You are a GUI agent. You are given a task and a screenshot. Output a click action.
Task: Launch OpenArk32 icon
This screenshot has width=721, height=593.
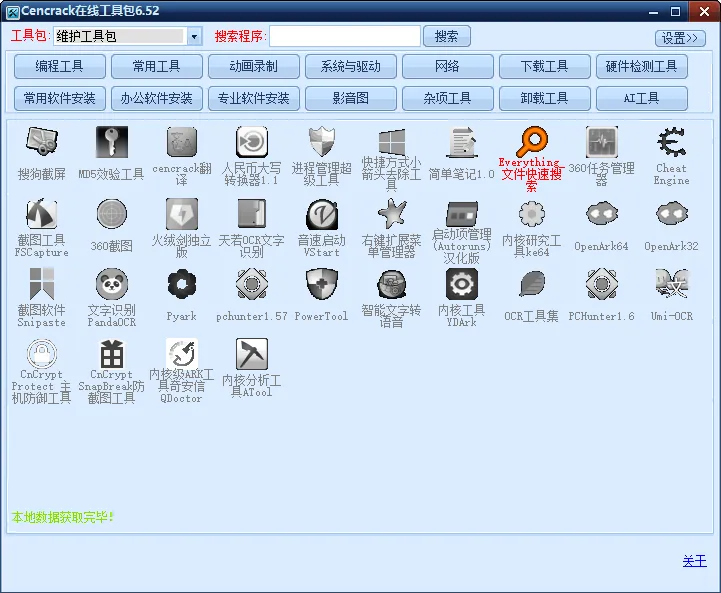[x=671, y=214]
